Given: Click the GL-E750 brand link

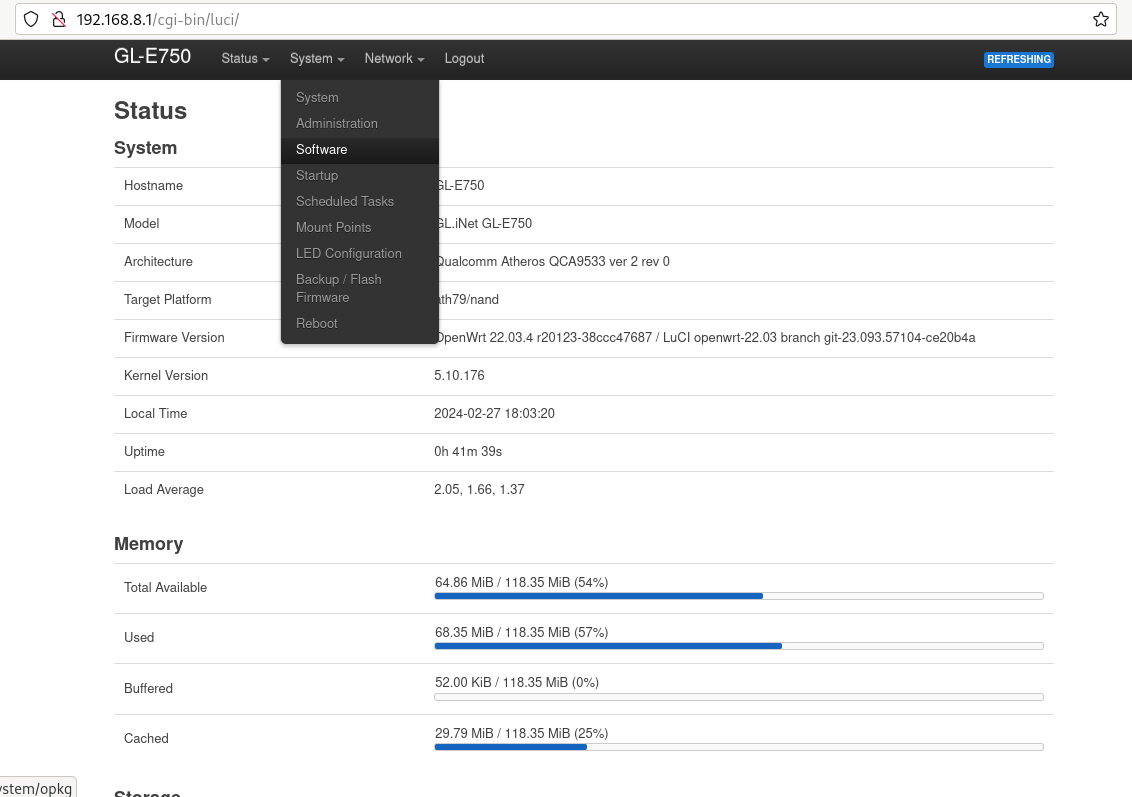Looking at the screenshot, I should 152,57.
